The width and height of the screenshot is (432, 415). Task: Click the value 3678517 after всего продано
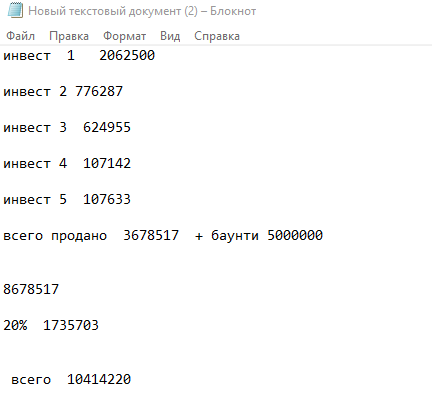pyautogui.click(x=151, y=235)
